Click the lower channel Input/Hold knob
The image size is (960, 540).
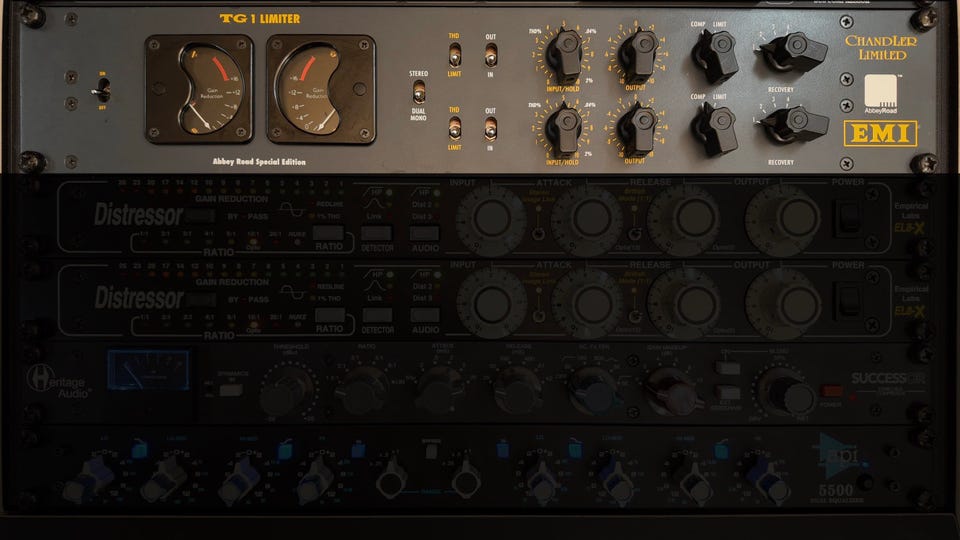[564, 130]
